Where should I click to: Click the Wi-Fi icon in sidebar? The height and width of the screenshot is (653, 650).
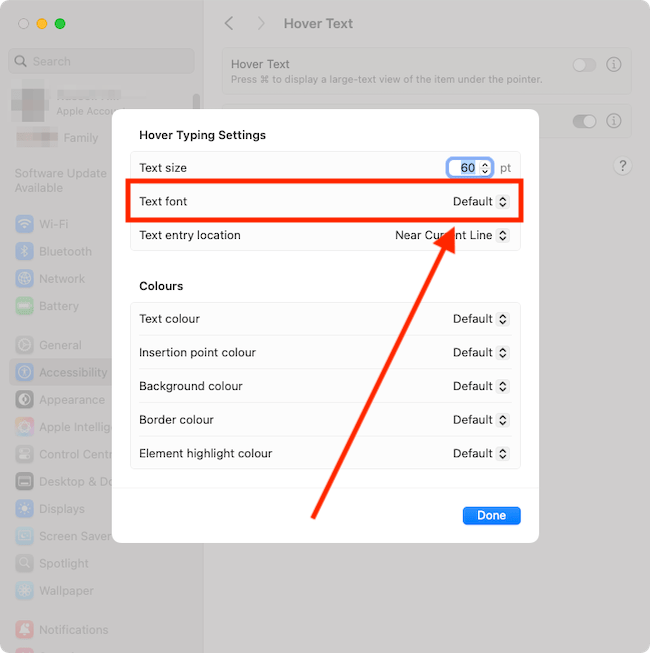tap(24, 224)
